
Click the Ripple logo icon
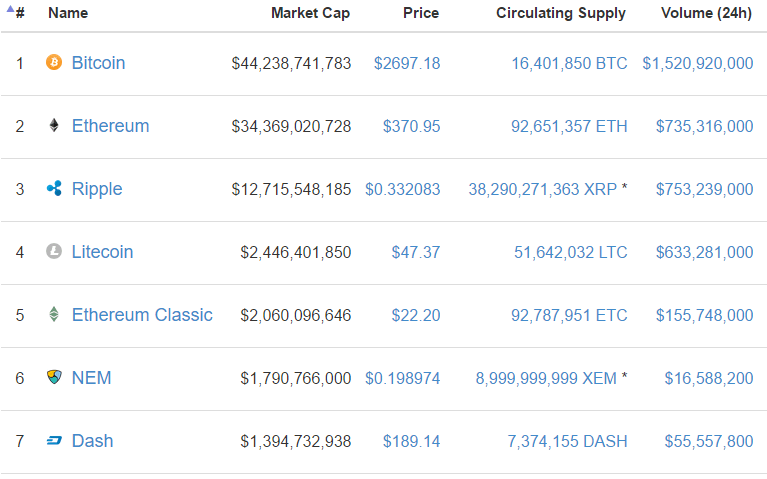[54, 189]
